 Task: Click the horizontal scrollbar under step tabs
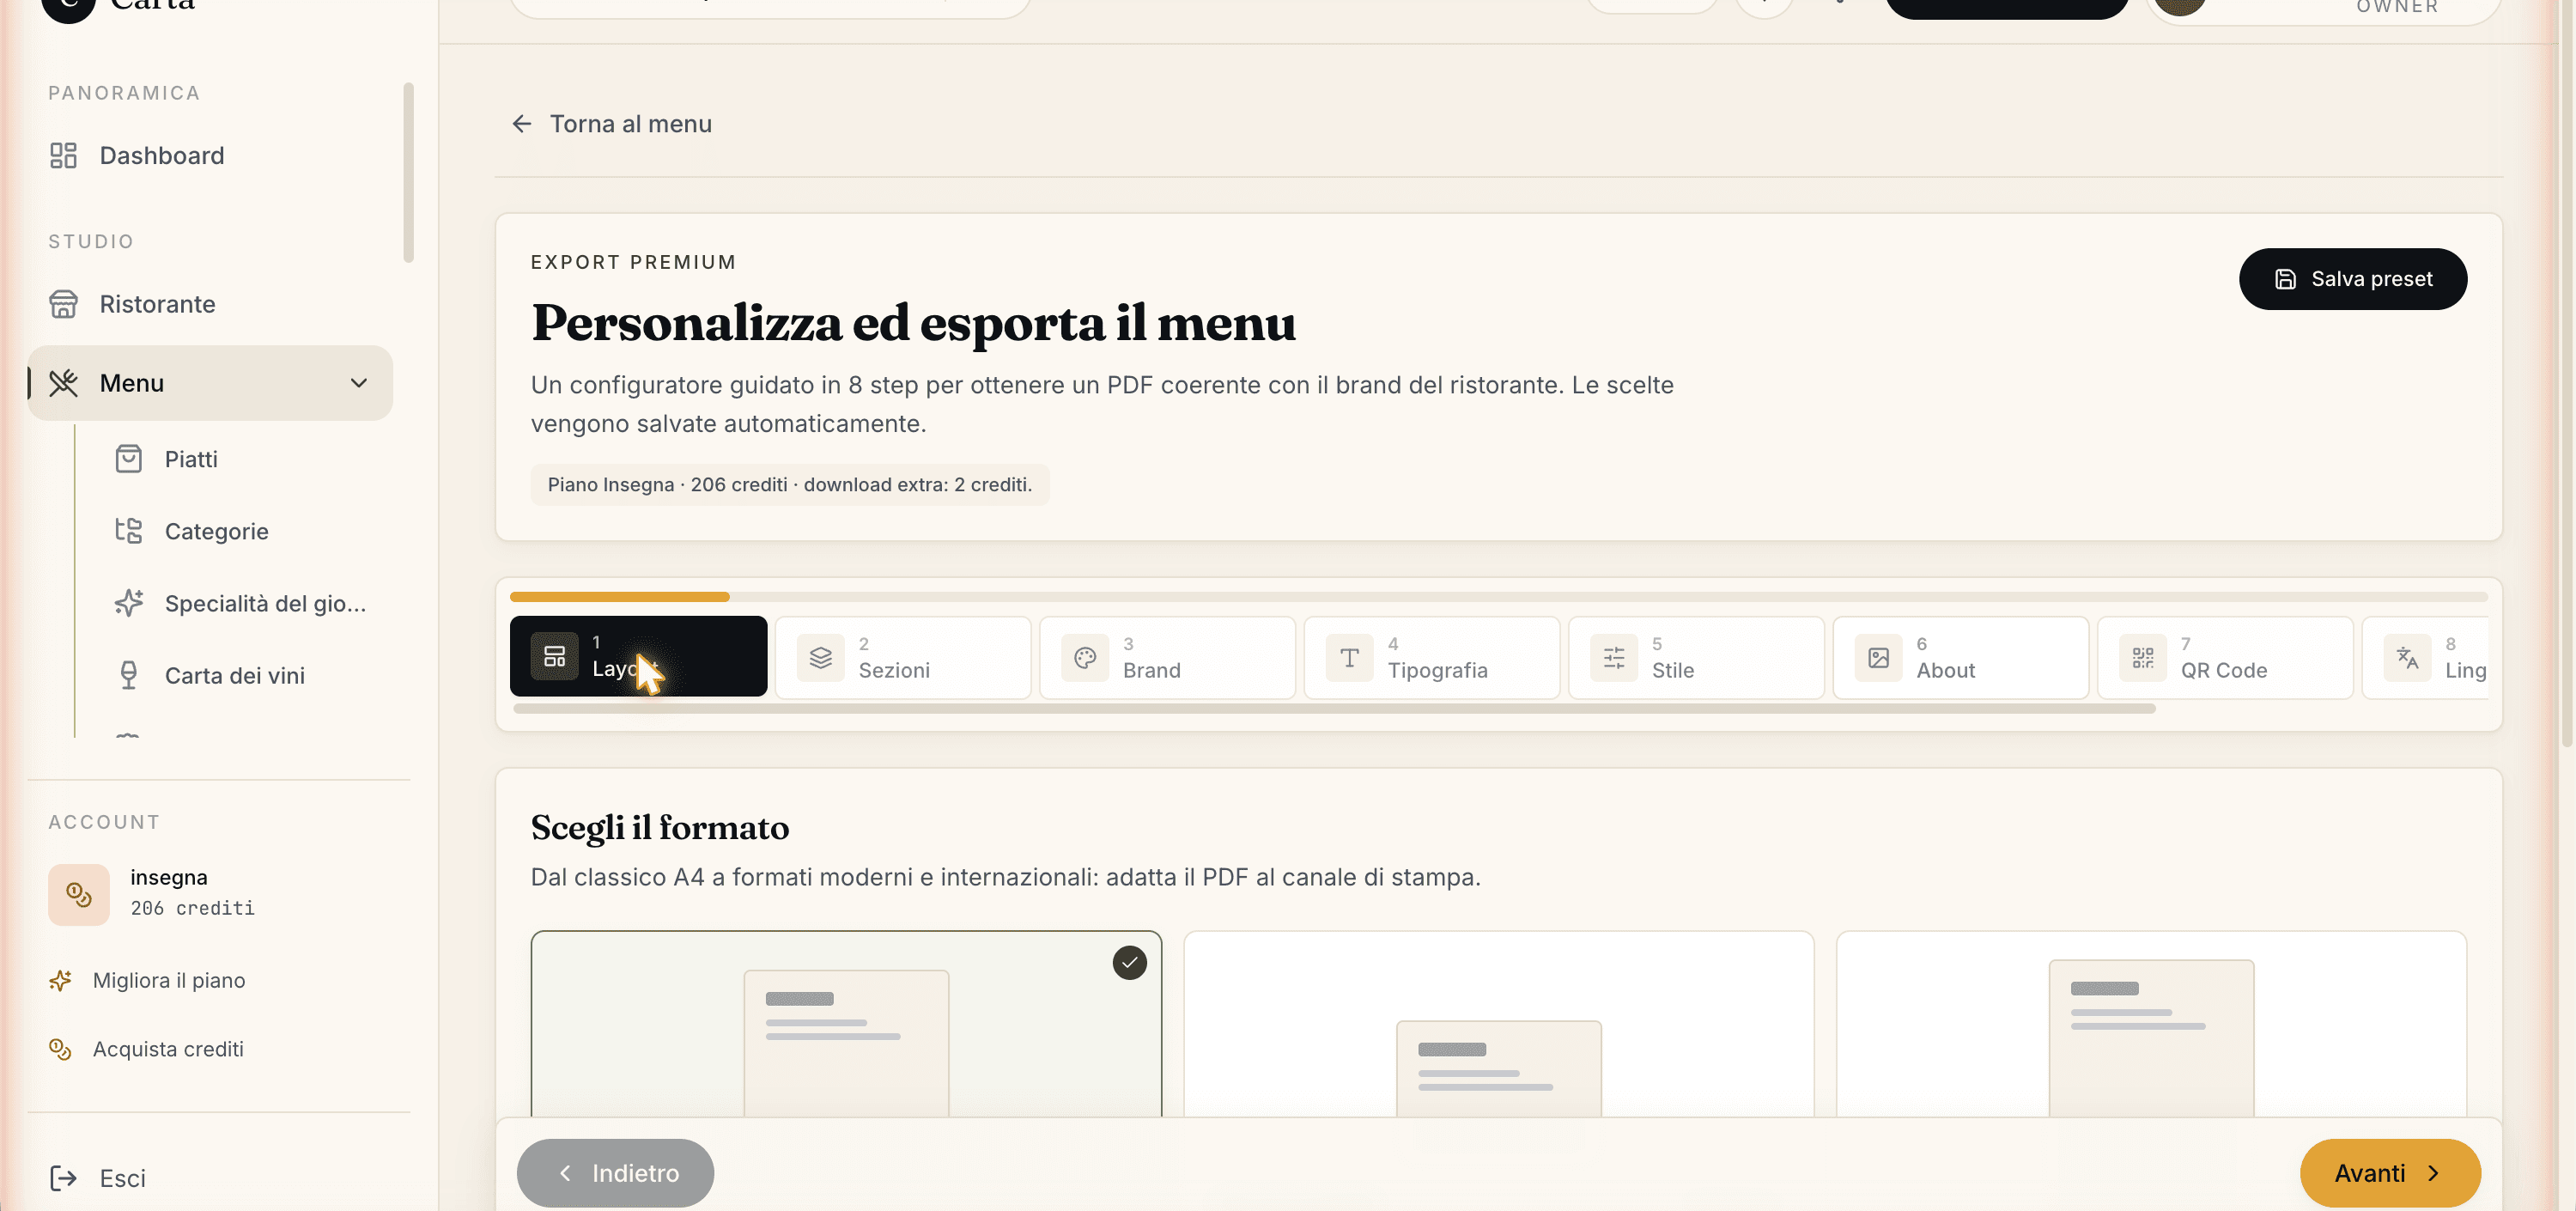point(1334,709)
